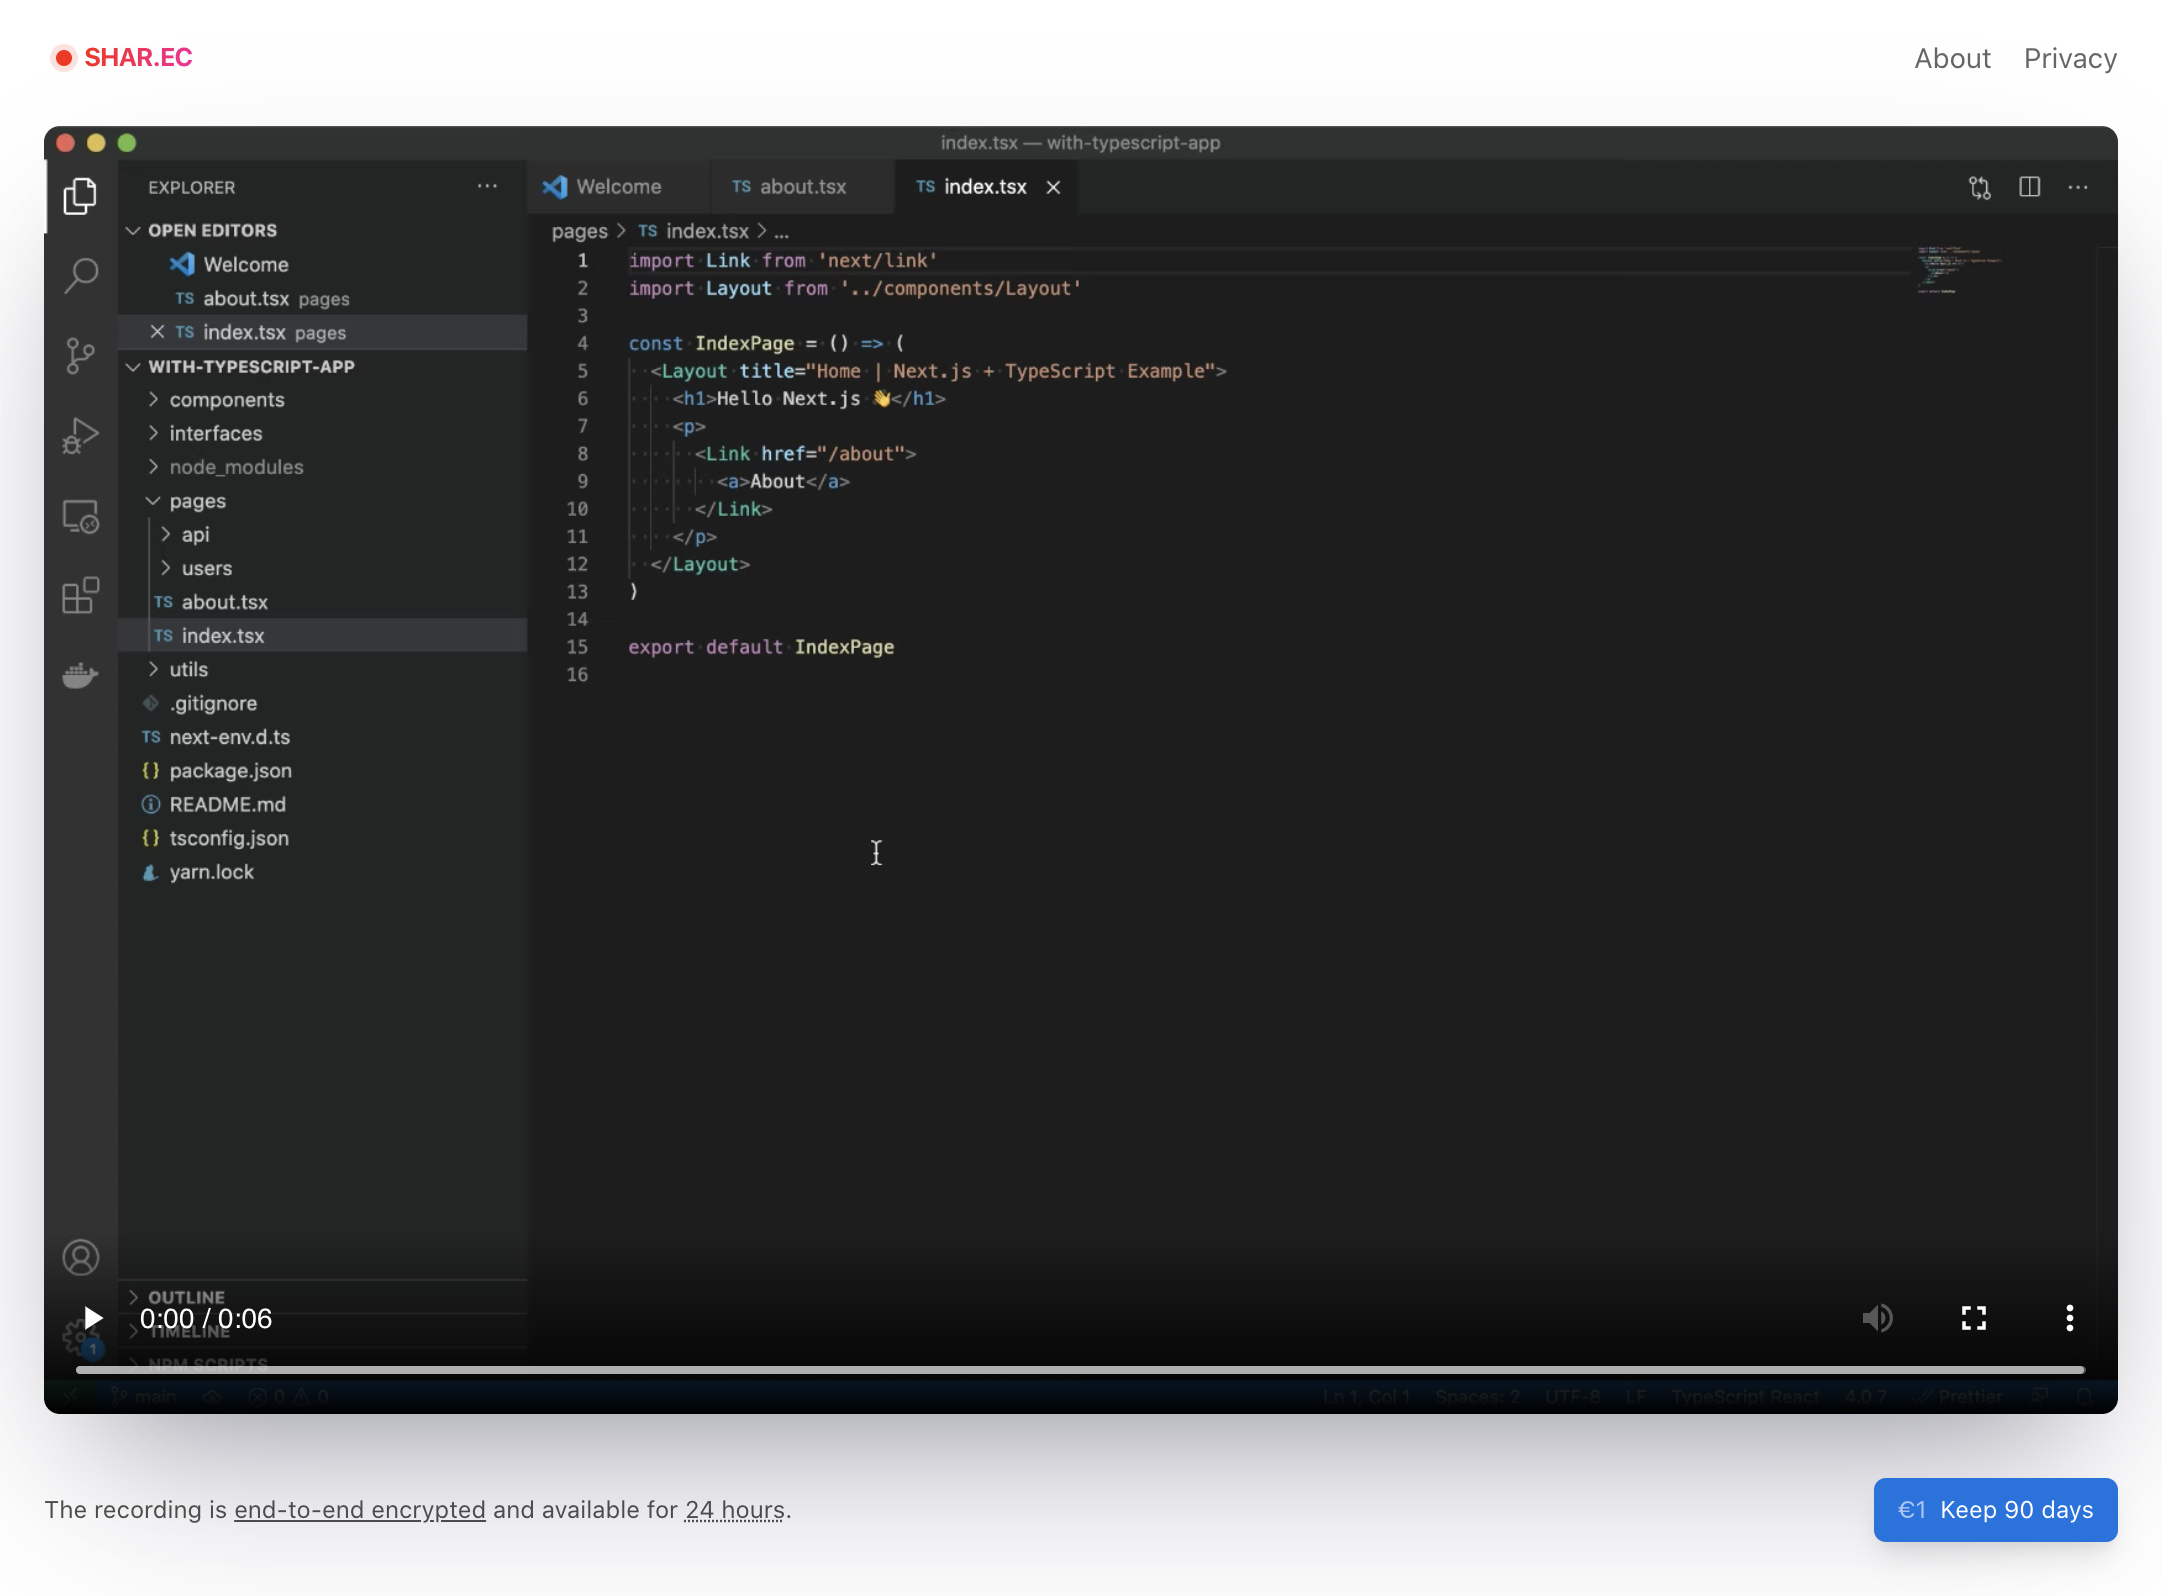Image resolution: width=2162 pixels, height=1596 pixels.
Task: Expand the components folder
Action: click(226, 400)
